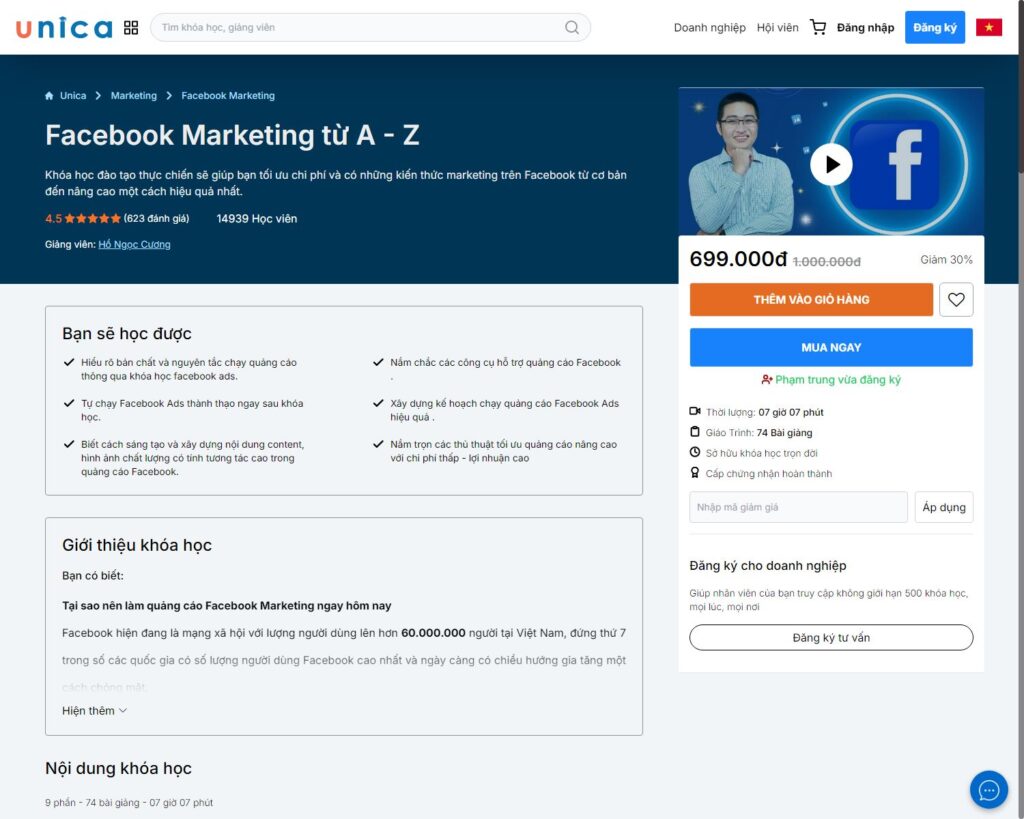Viewport: 1024px width, 819px height.
Task: Open instructor Hồ Ngọc Cương profile
Action: pos(134,245)
